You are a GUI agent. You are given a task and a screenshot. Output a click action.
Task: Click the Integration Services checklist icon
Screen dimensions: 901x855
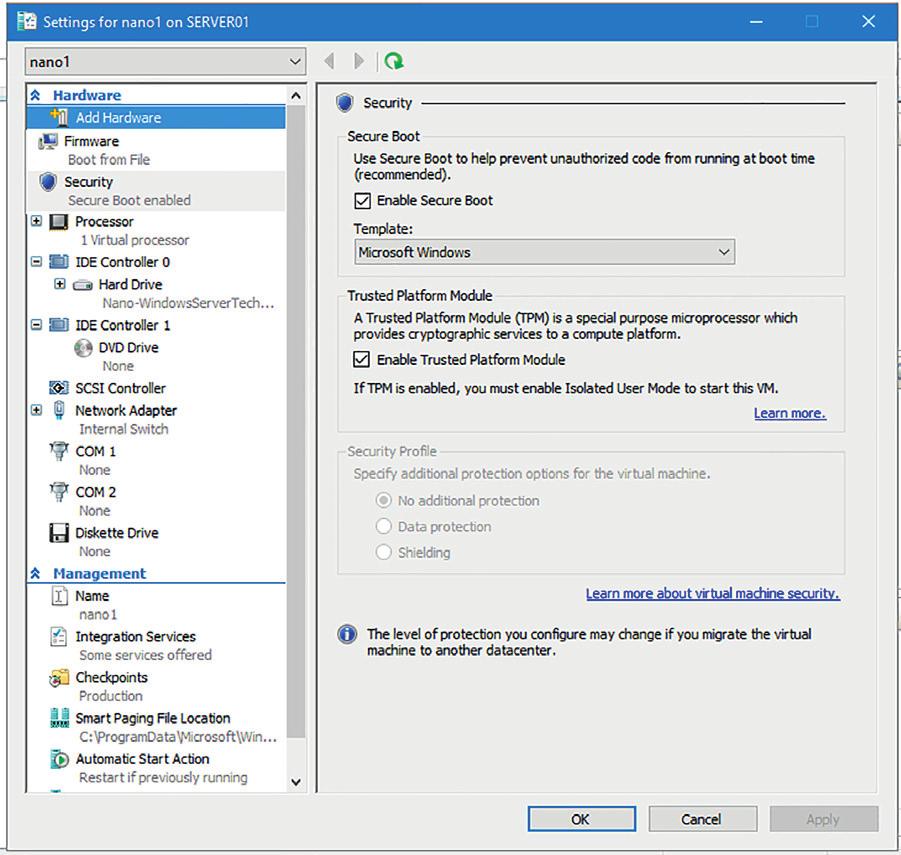click(x=59, y=637)
